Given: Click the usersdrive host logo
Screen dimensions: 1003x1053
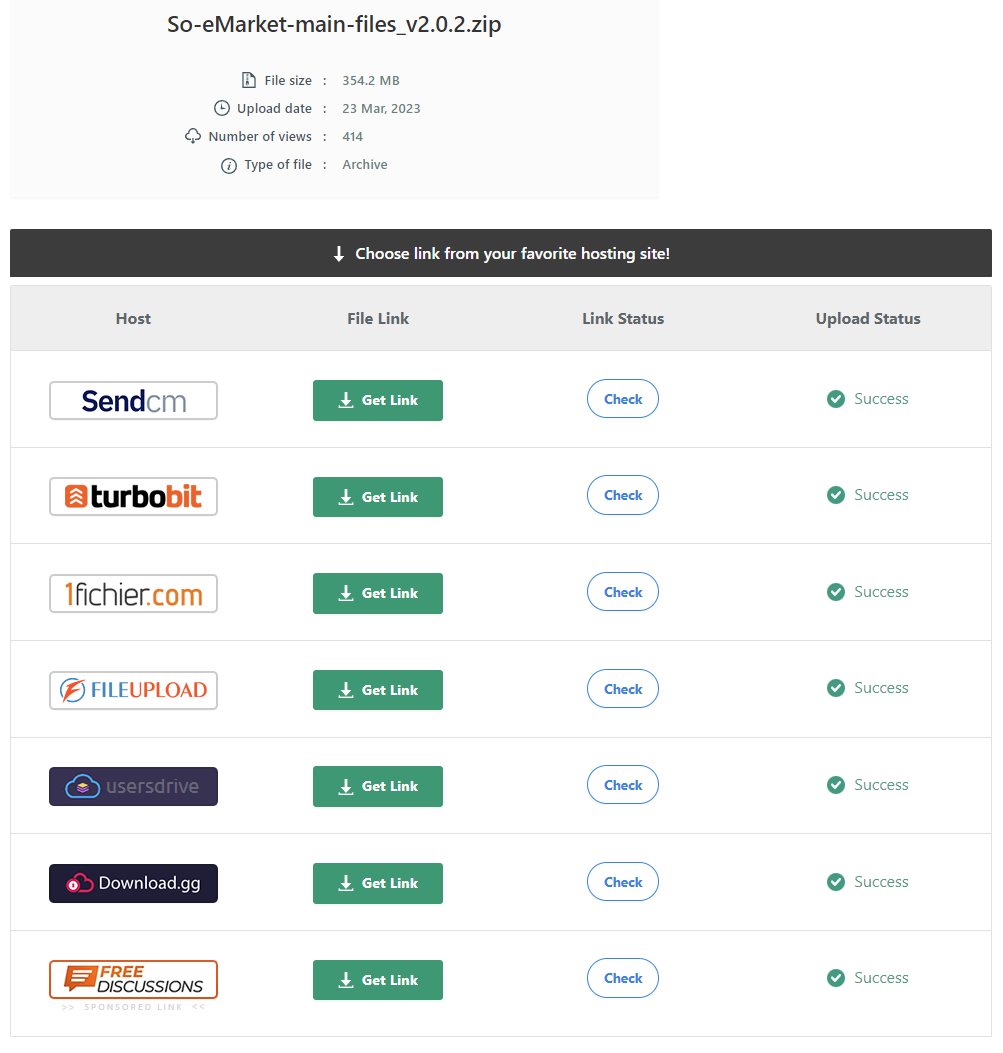Looking at the screenshot, I should click(x=133, y=787).
